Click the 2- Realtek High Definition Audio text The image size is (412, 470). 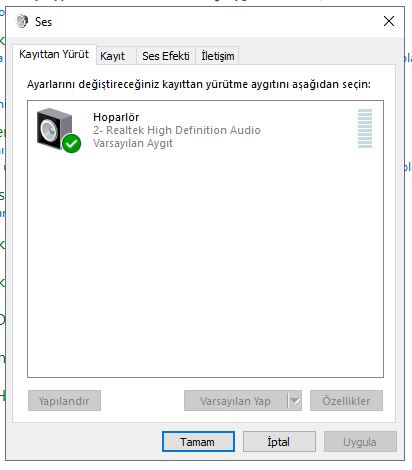177,130
